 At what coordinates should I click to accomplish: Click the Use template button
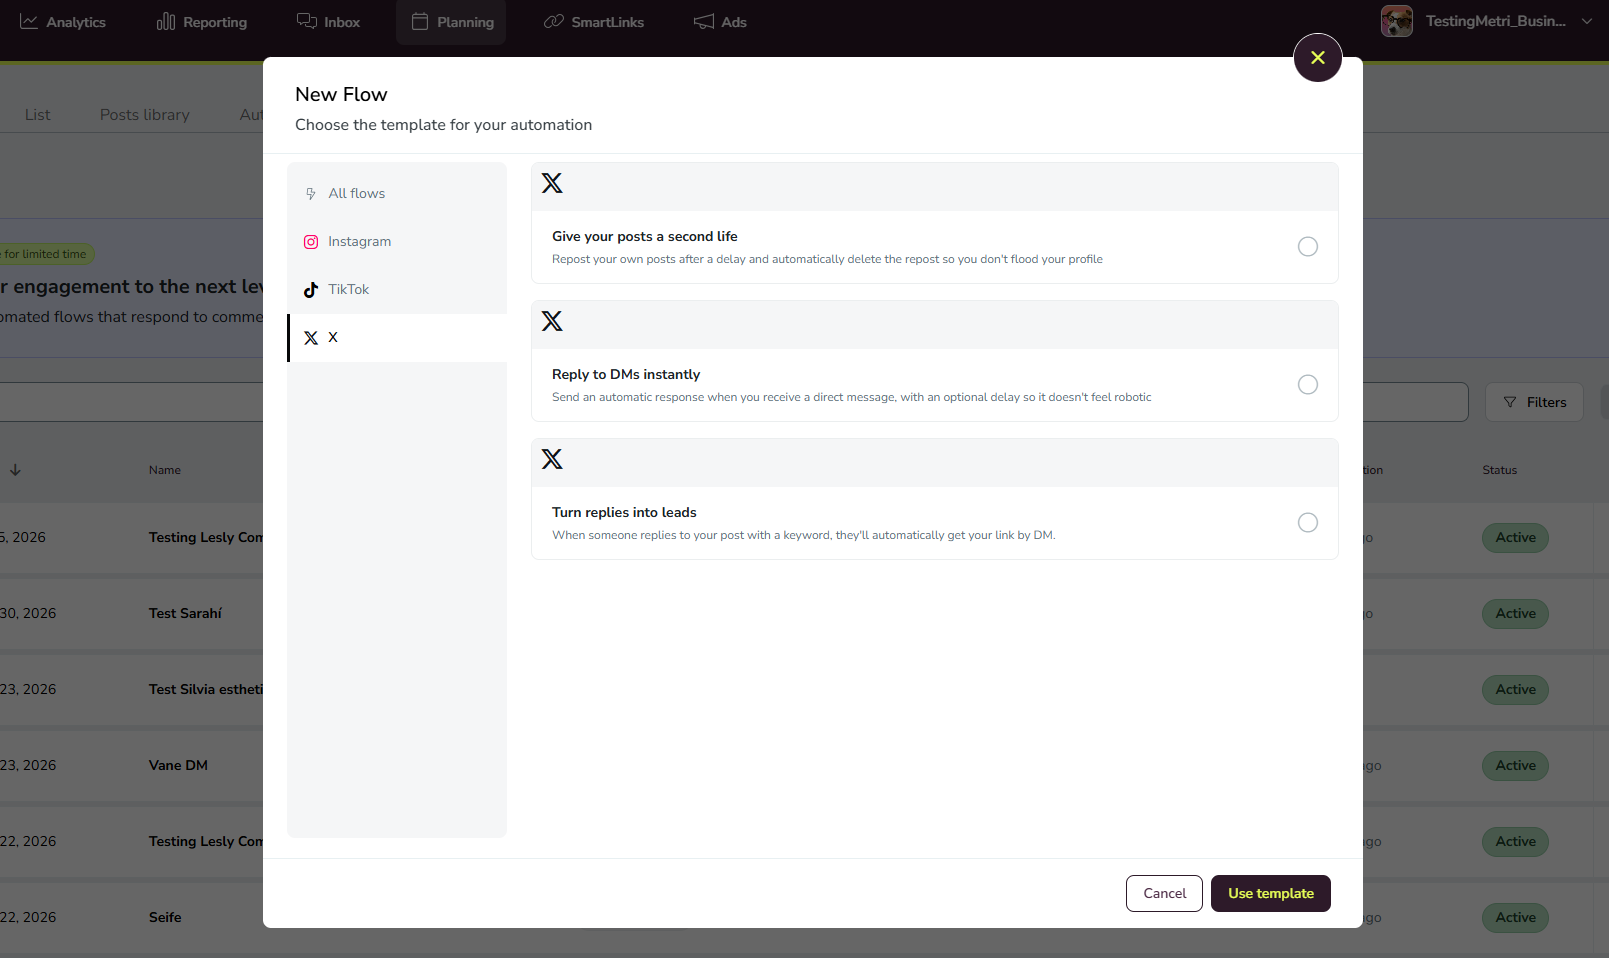(x=1270, y=894)
